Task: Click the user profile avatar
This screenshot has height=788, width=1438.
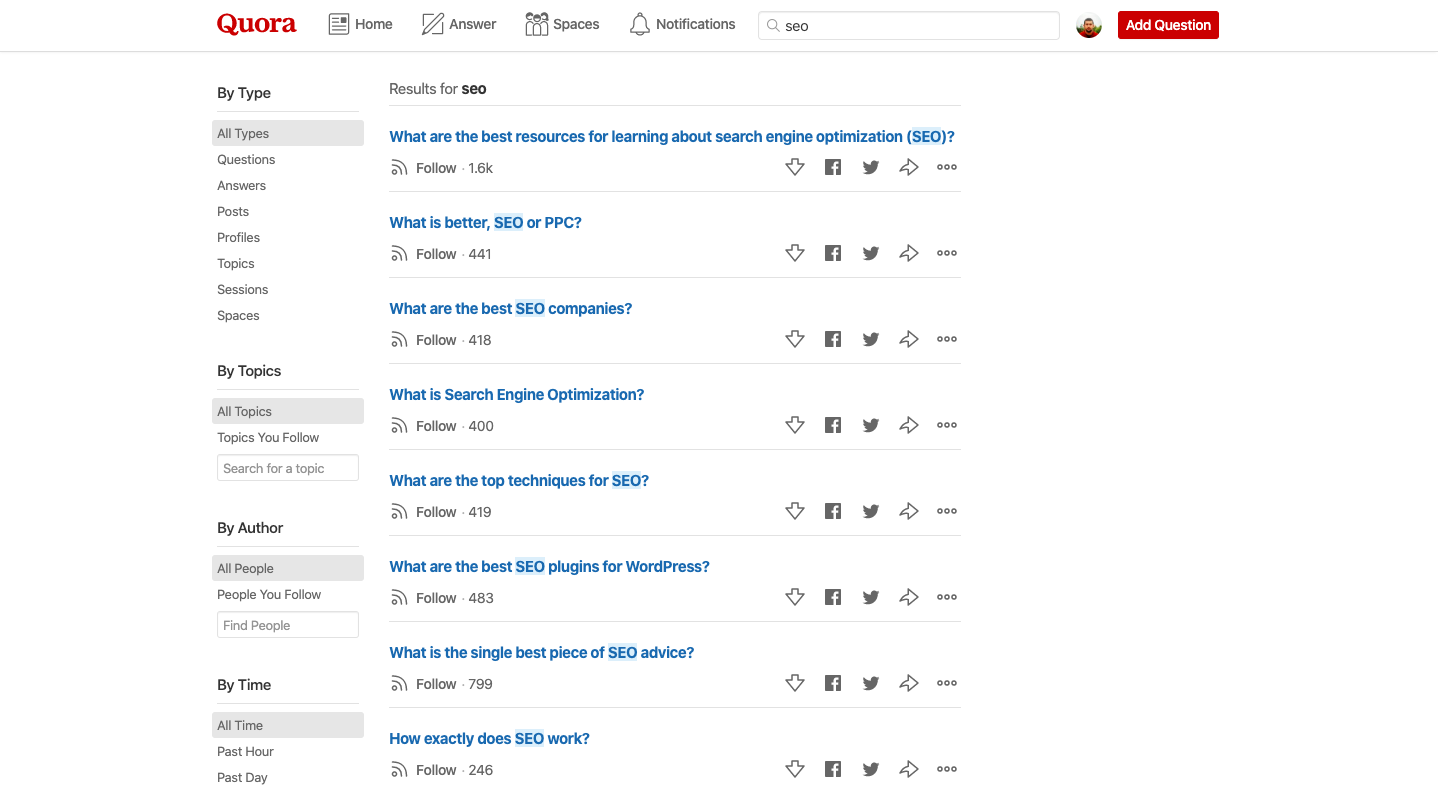Action: [1089, 26]
